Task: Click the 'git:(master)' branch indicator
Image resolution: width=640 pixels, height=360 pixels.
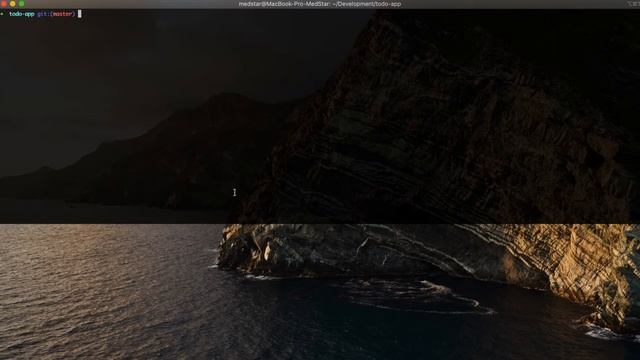Action: (56, 14)
